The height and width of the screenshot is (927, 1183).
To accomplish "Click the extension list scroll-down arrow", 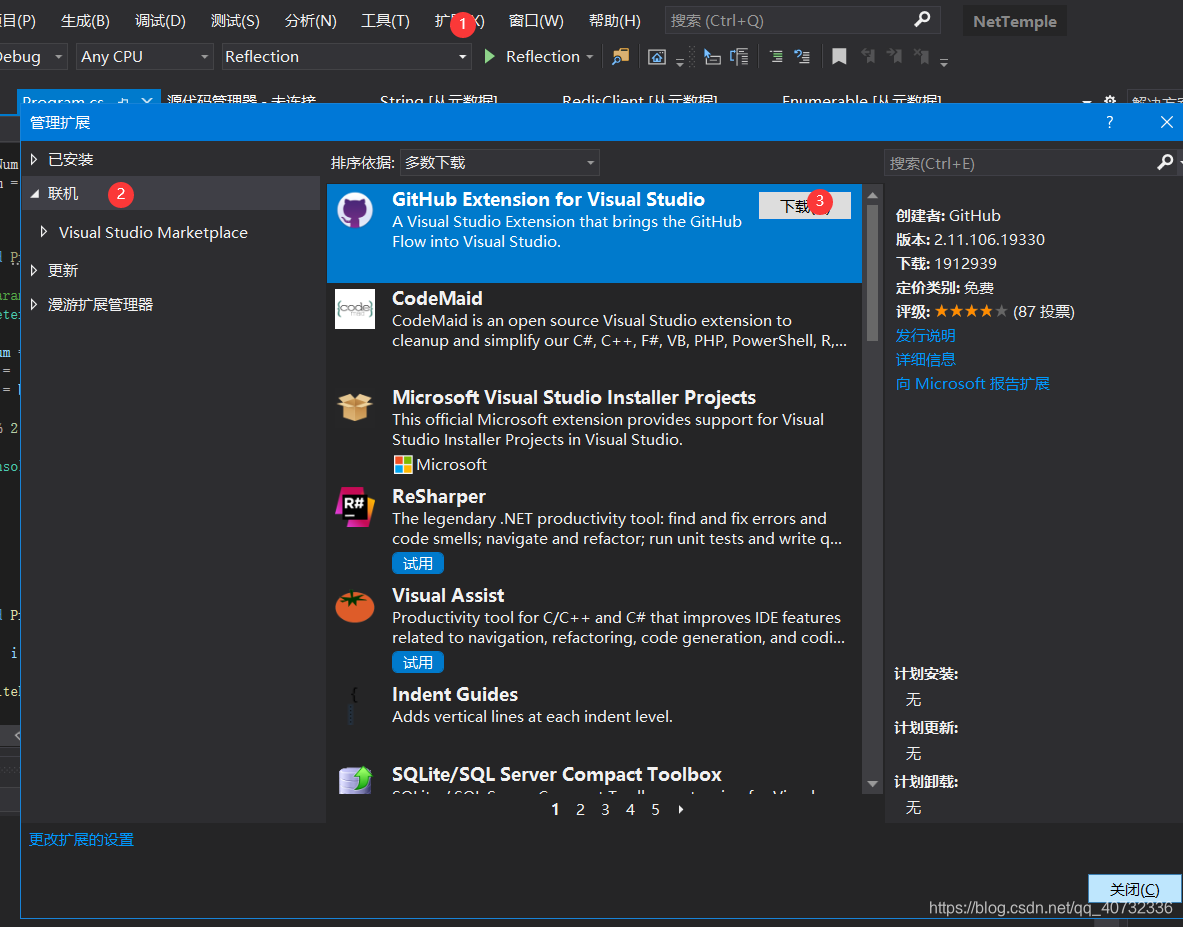I will [x=872, y=784].
